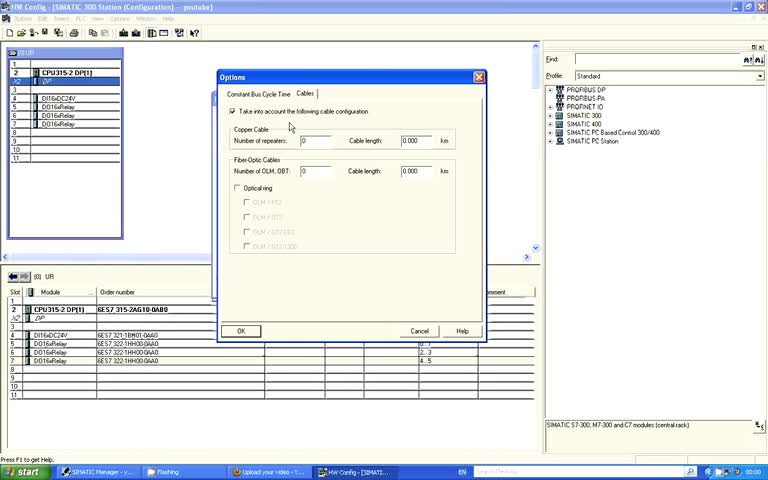Click the HW Config menu bar app icon
The image size is (768, 480).
pos(5,19)
